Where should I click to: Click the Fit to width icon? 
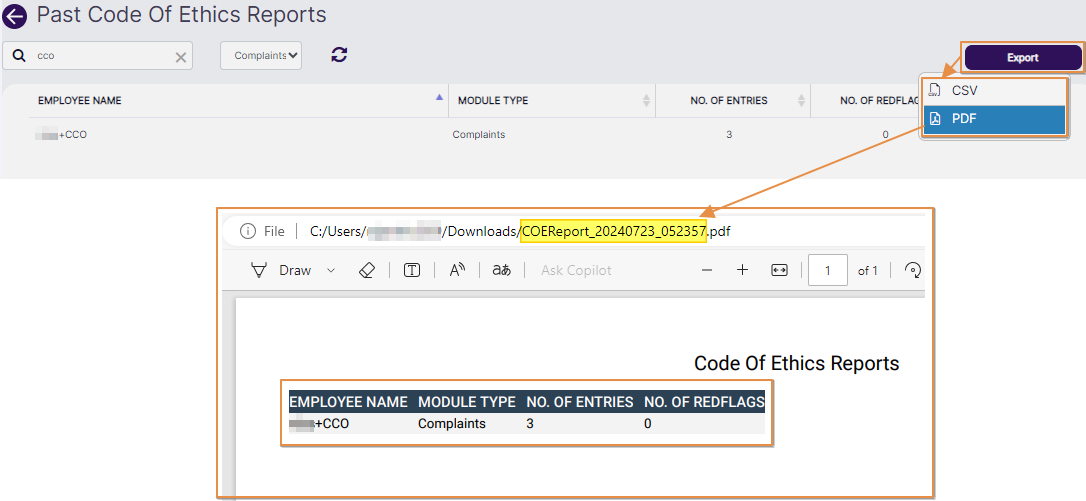point(779,270)
